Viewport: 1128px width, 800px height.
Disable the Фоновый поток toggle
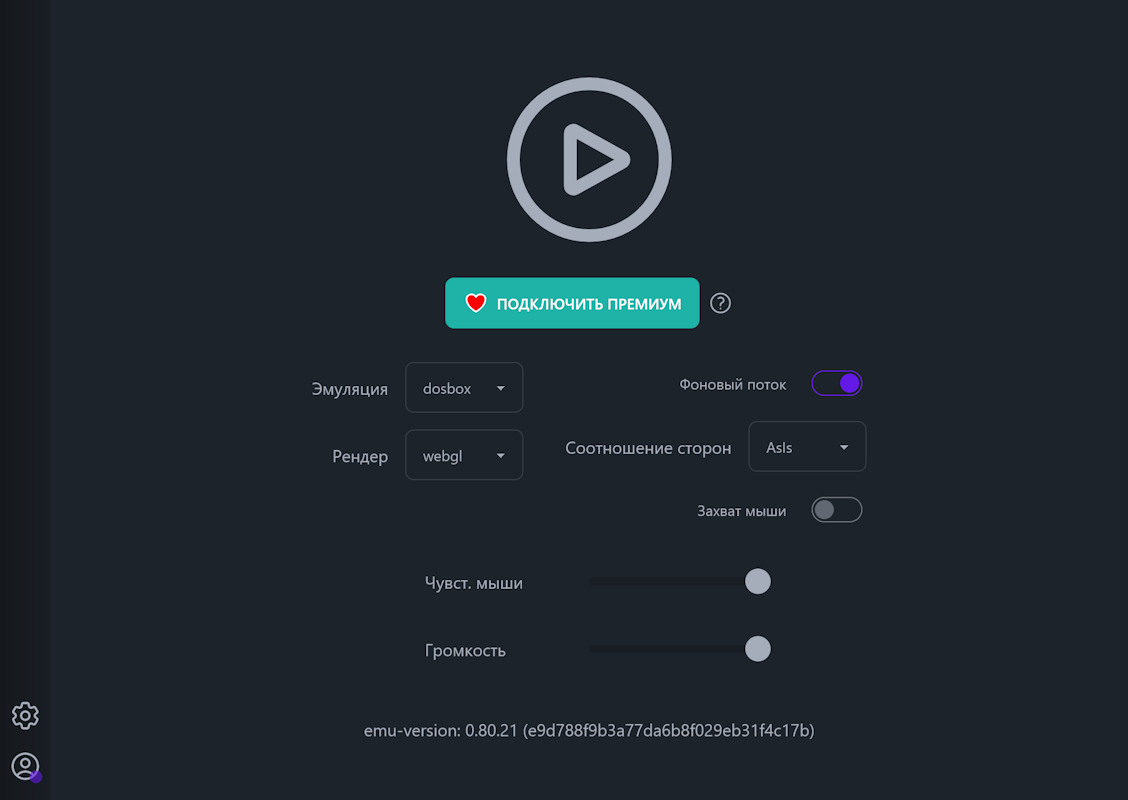[x=837, y=384]
